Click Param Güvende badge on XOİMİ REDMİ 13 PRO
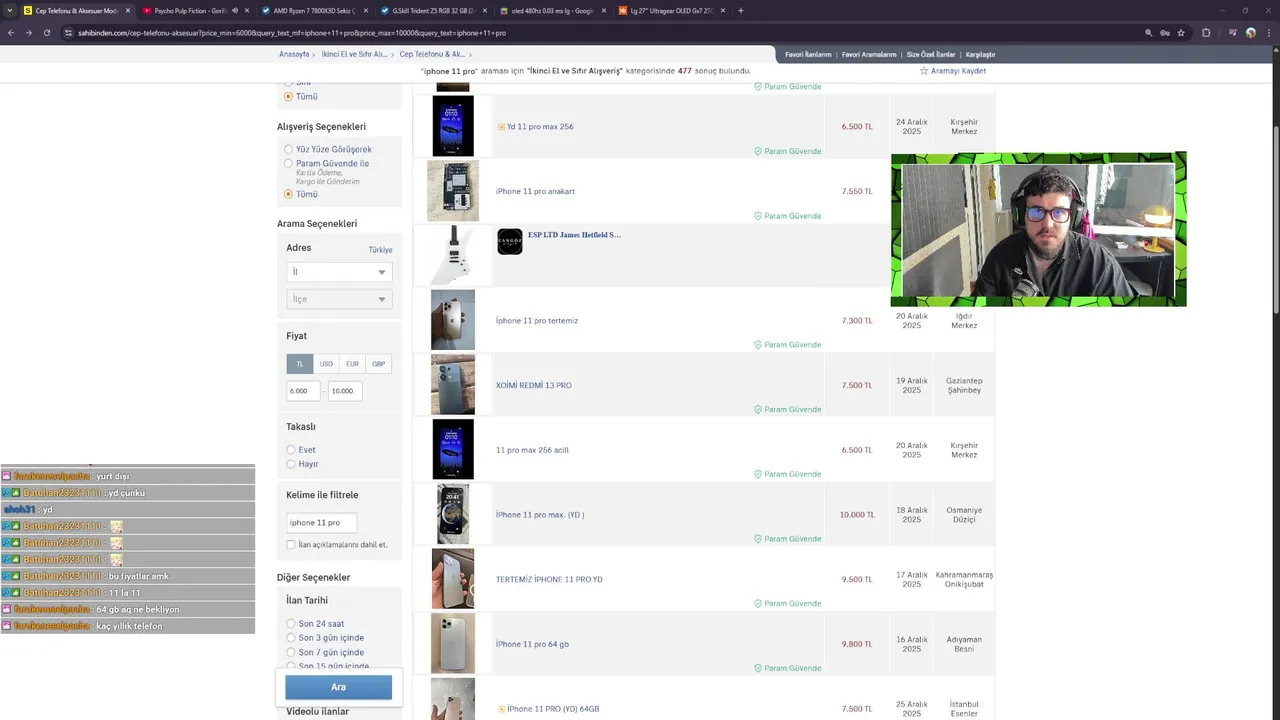Image resolution: width=1280 pixels, height=720 pixels. pos(787,409)
